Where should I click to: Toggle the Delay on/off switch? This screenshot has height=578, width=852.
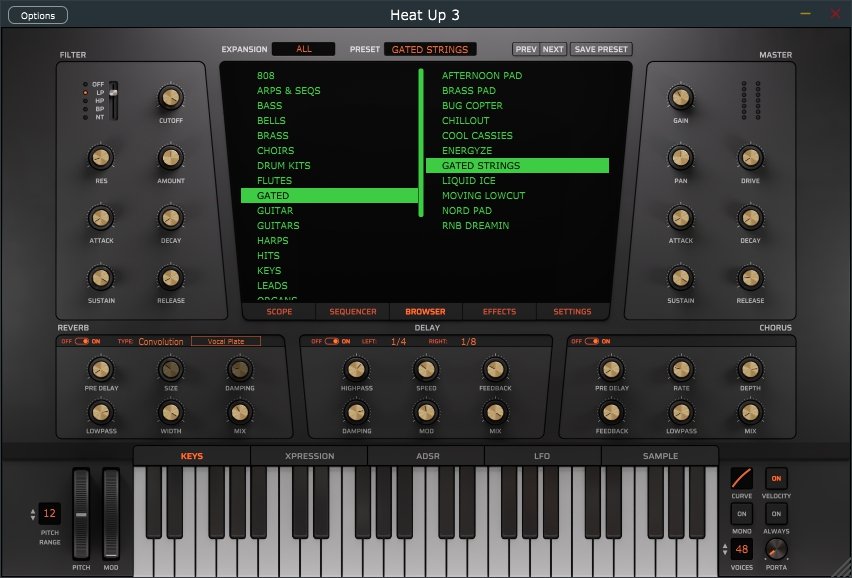(x=330, y=341)
